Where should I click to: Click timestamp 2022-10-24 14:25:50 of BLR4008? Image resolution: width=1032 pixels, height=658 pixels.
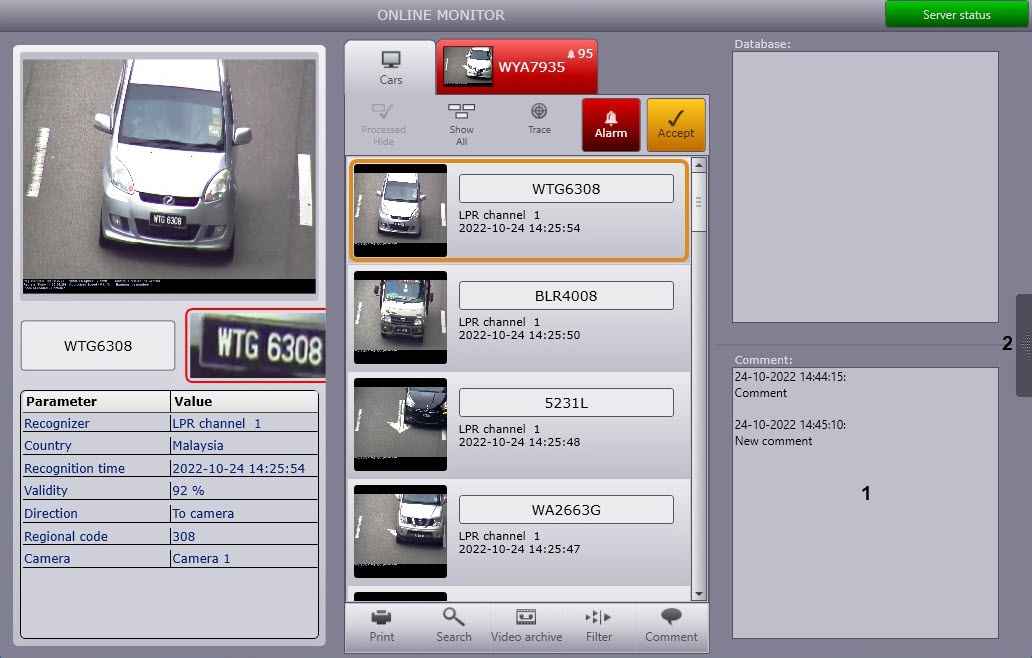coord(519,335)
